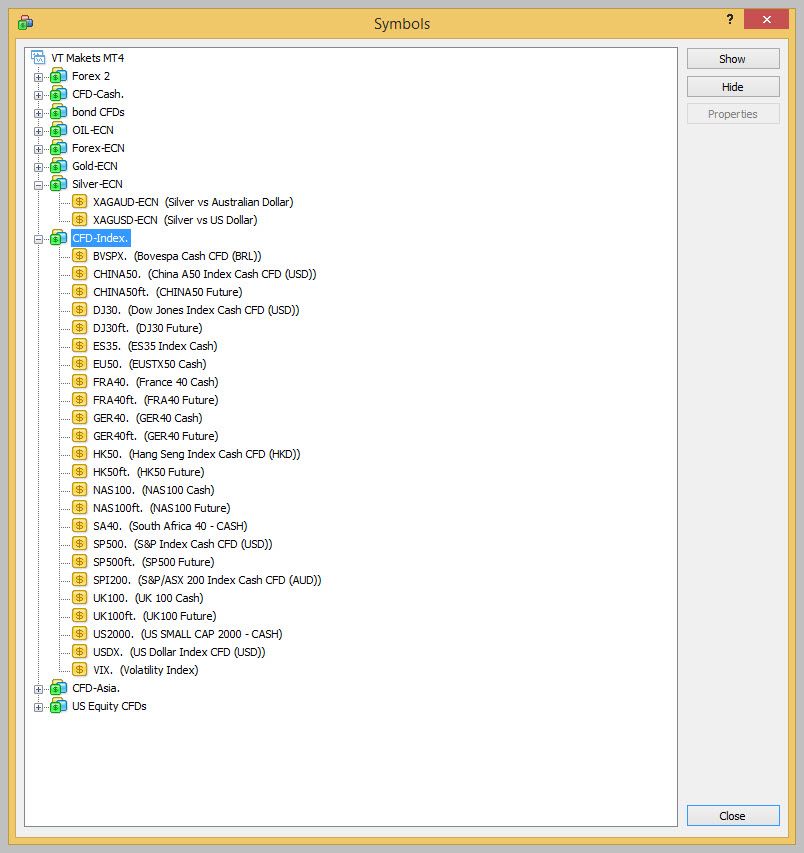Select BVSPX. (Bovespa Cash CFD) text
This screenshot has height=853, width=804.
pyautogui.click(x=177, y=256)
